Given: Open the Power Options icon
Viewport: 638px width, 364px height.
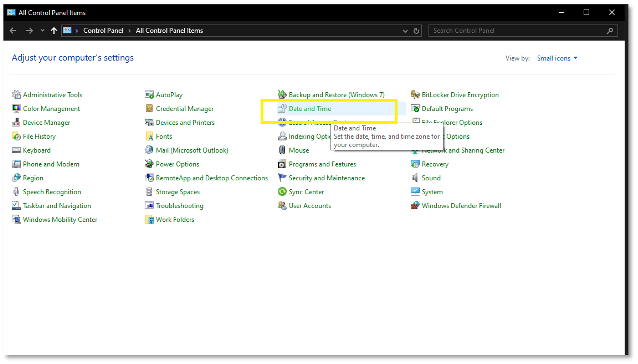Looking at the screenshot, I should point(149,164).
